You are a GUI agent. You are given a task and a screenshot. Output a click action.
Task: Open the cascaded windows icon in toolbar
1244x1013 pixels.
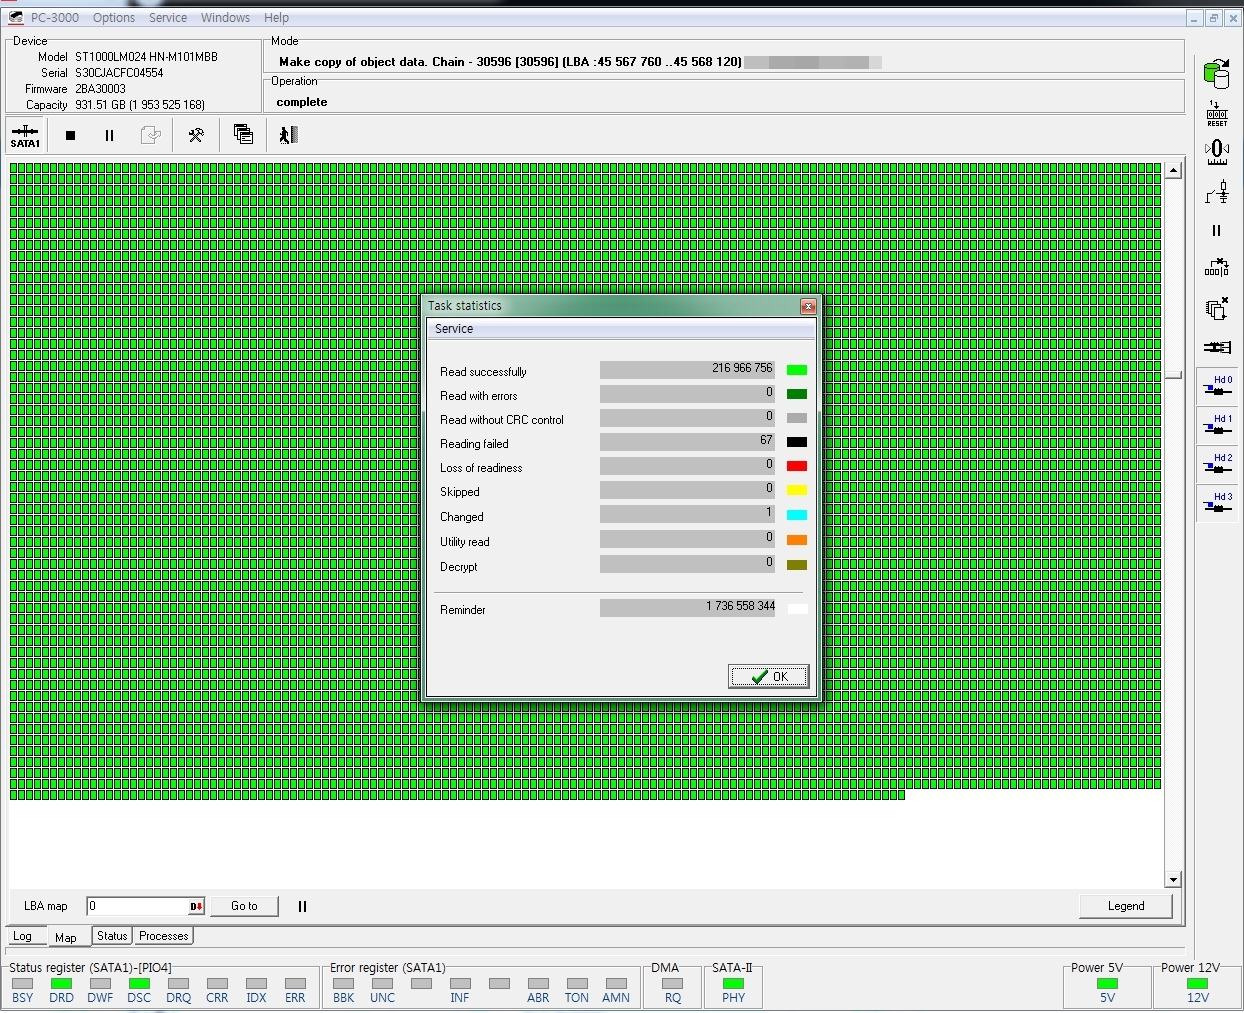click(243, 134)
